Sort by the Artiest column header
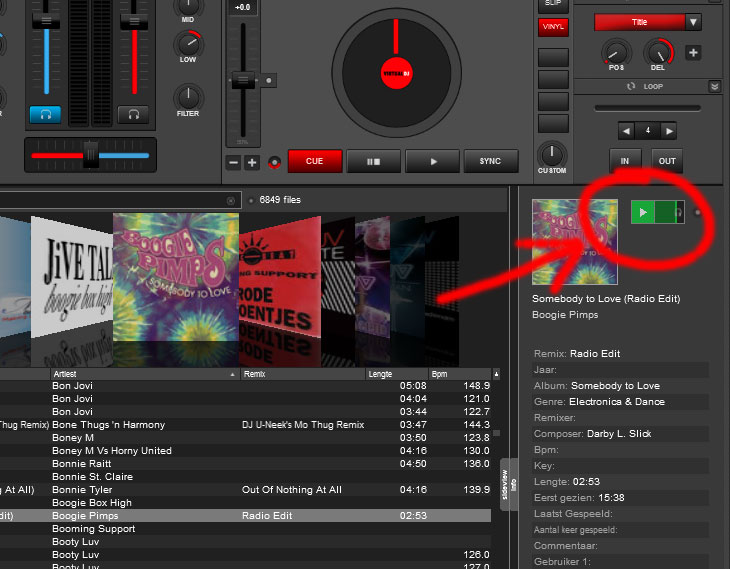Viewport: 730px width, 569px height. tap(144, 374)
